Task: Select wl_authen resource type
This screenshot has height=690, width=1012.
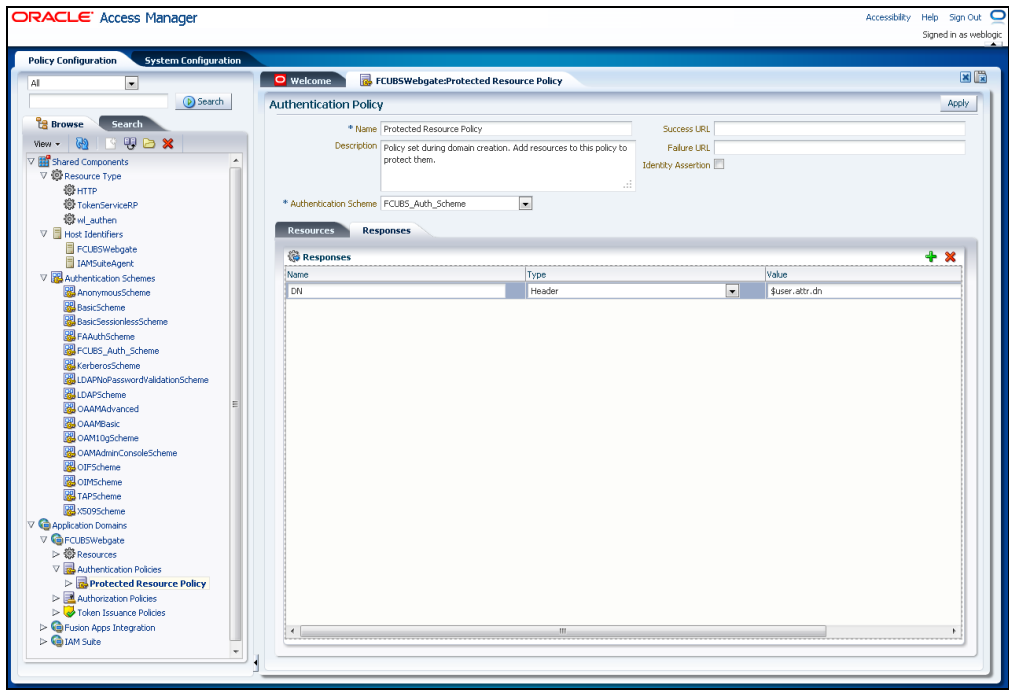Action: (97, 220)
